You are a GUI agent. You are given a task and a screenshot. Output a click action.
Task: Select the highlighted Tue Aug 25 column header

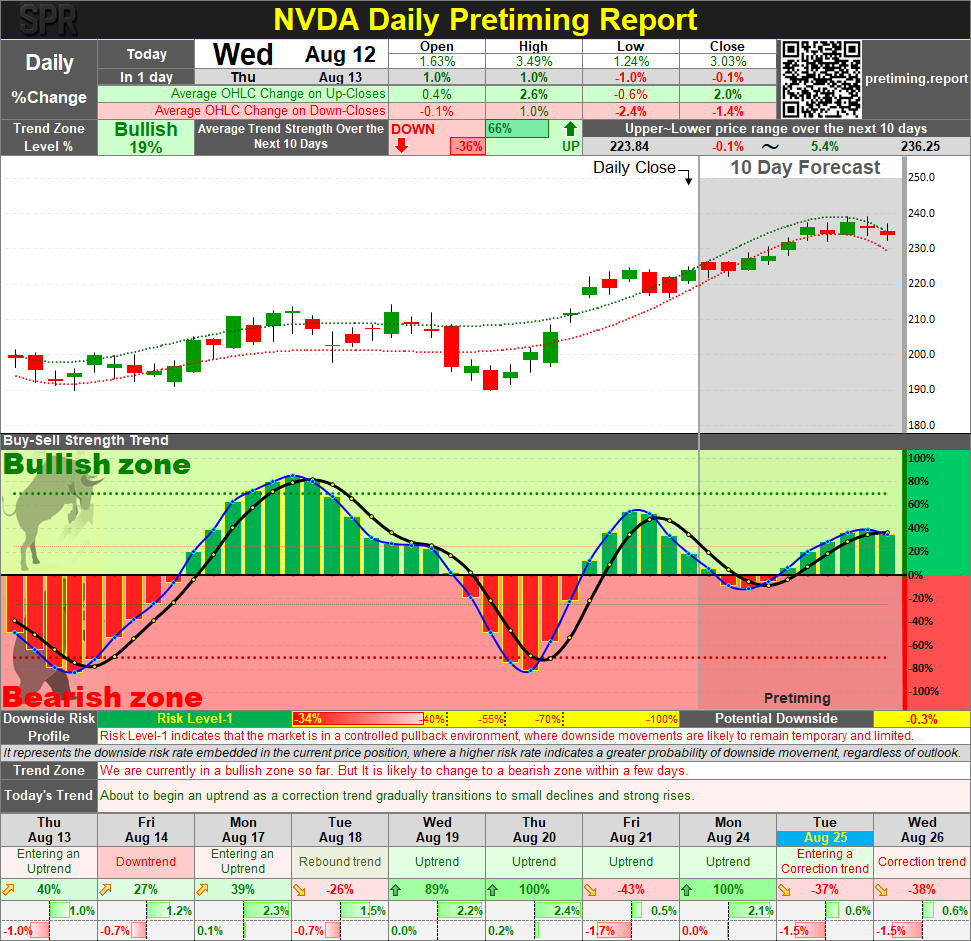tap(825, 830)
